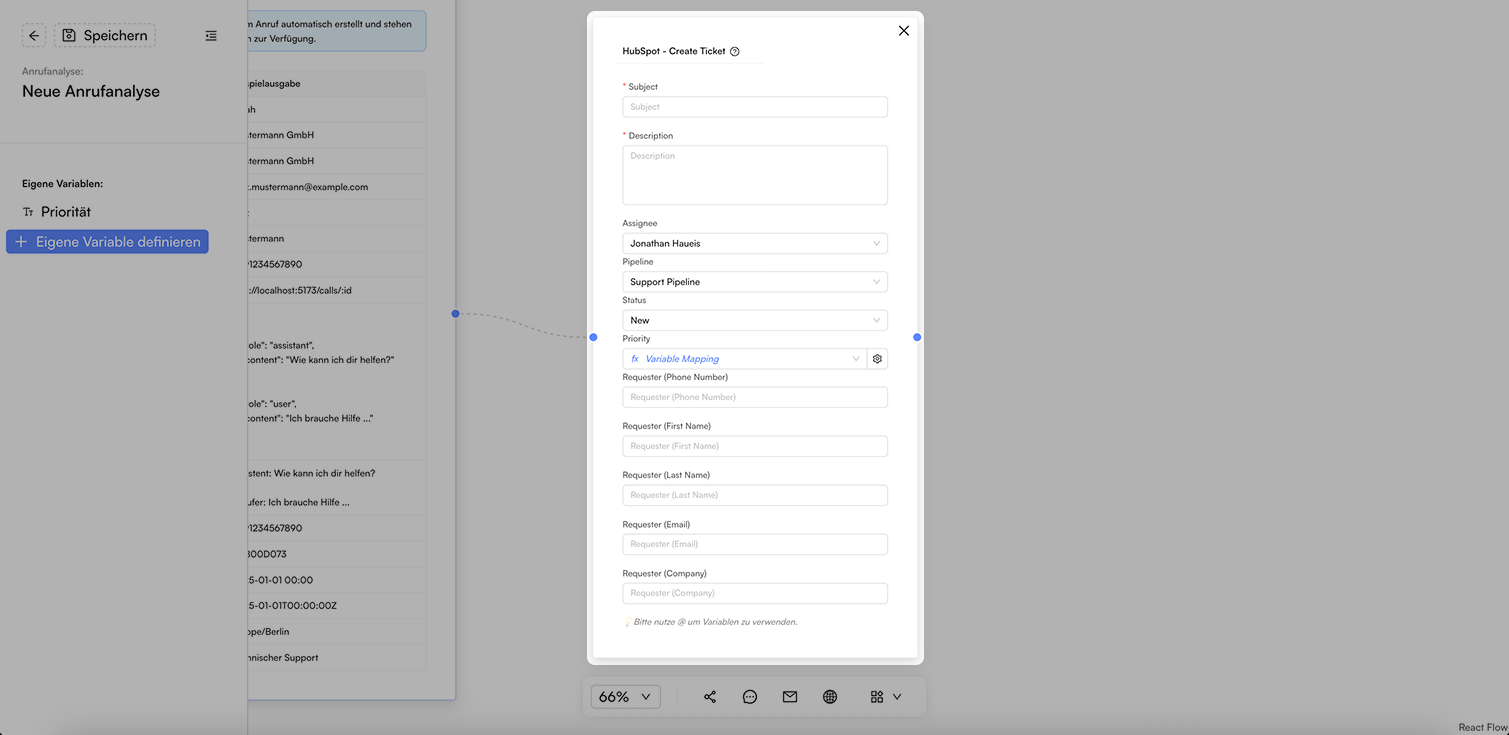This screenshot has height=735, width=1509.
Task: Go back using the left arrow button
Action: (34, 36)
